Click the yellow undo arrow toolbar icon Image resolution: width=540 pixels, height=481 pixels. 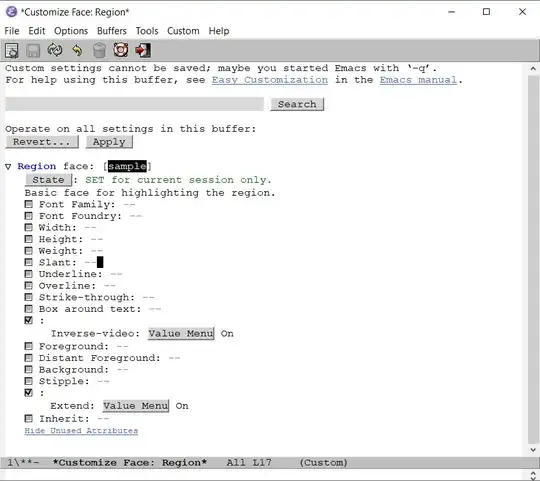pyautogui.click(x=77, y=51)
